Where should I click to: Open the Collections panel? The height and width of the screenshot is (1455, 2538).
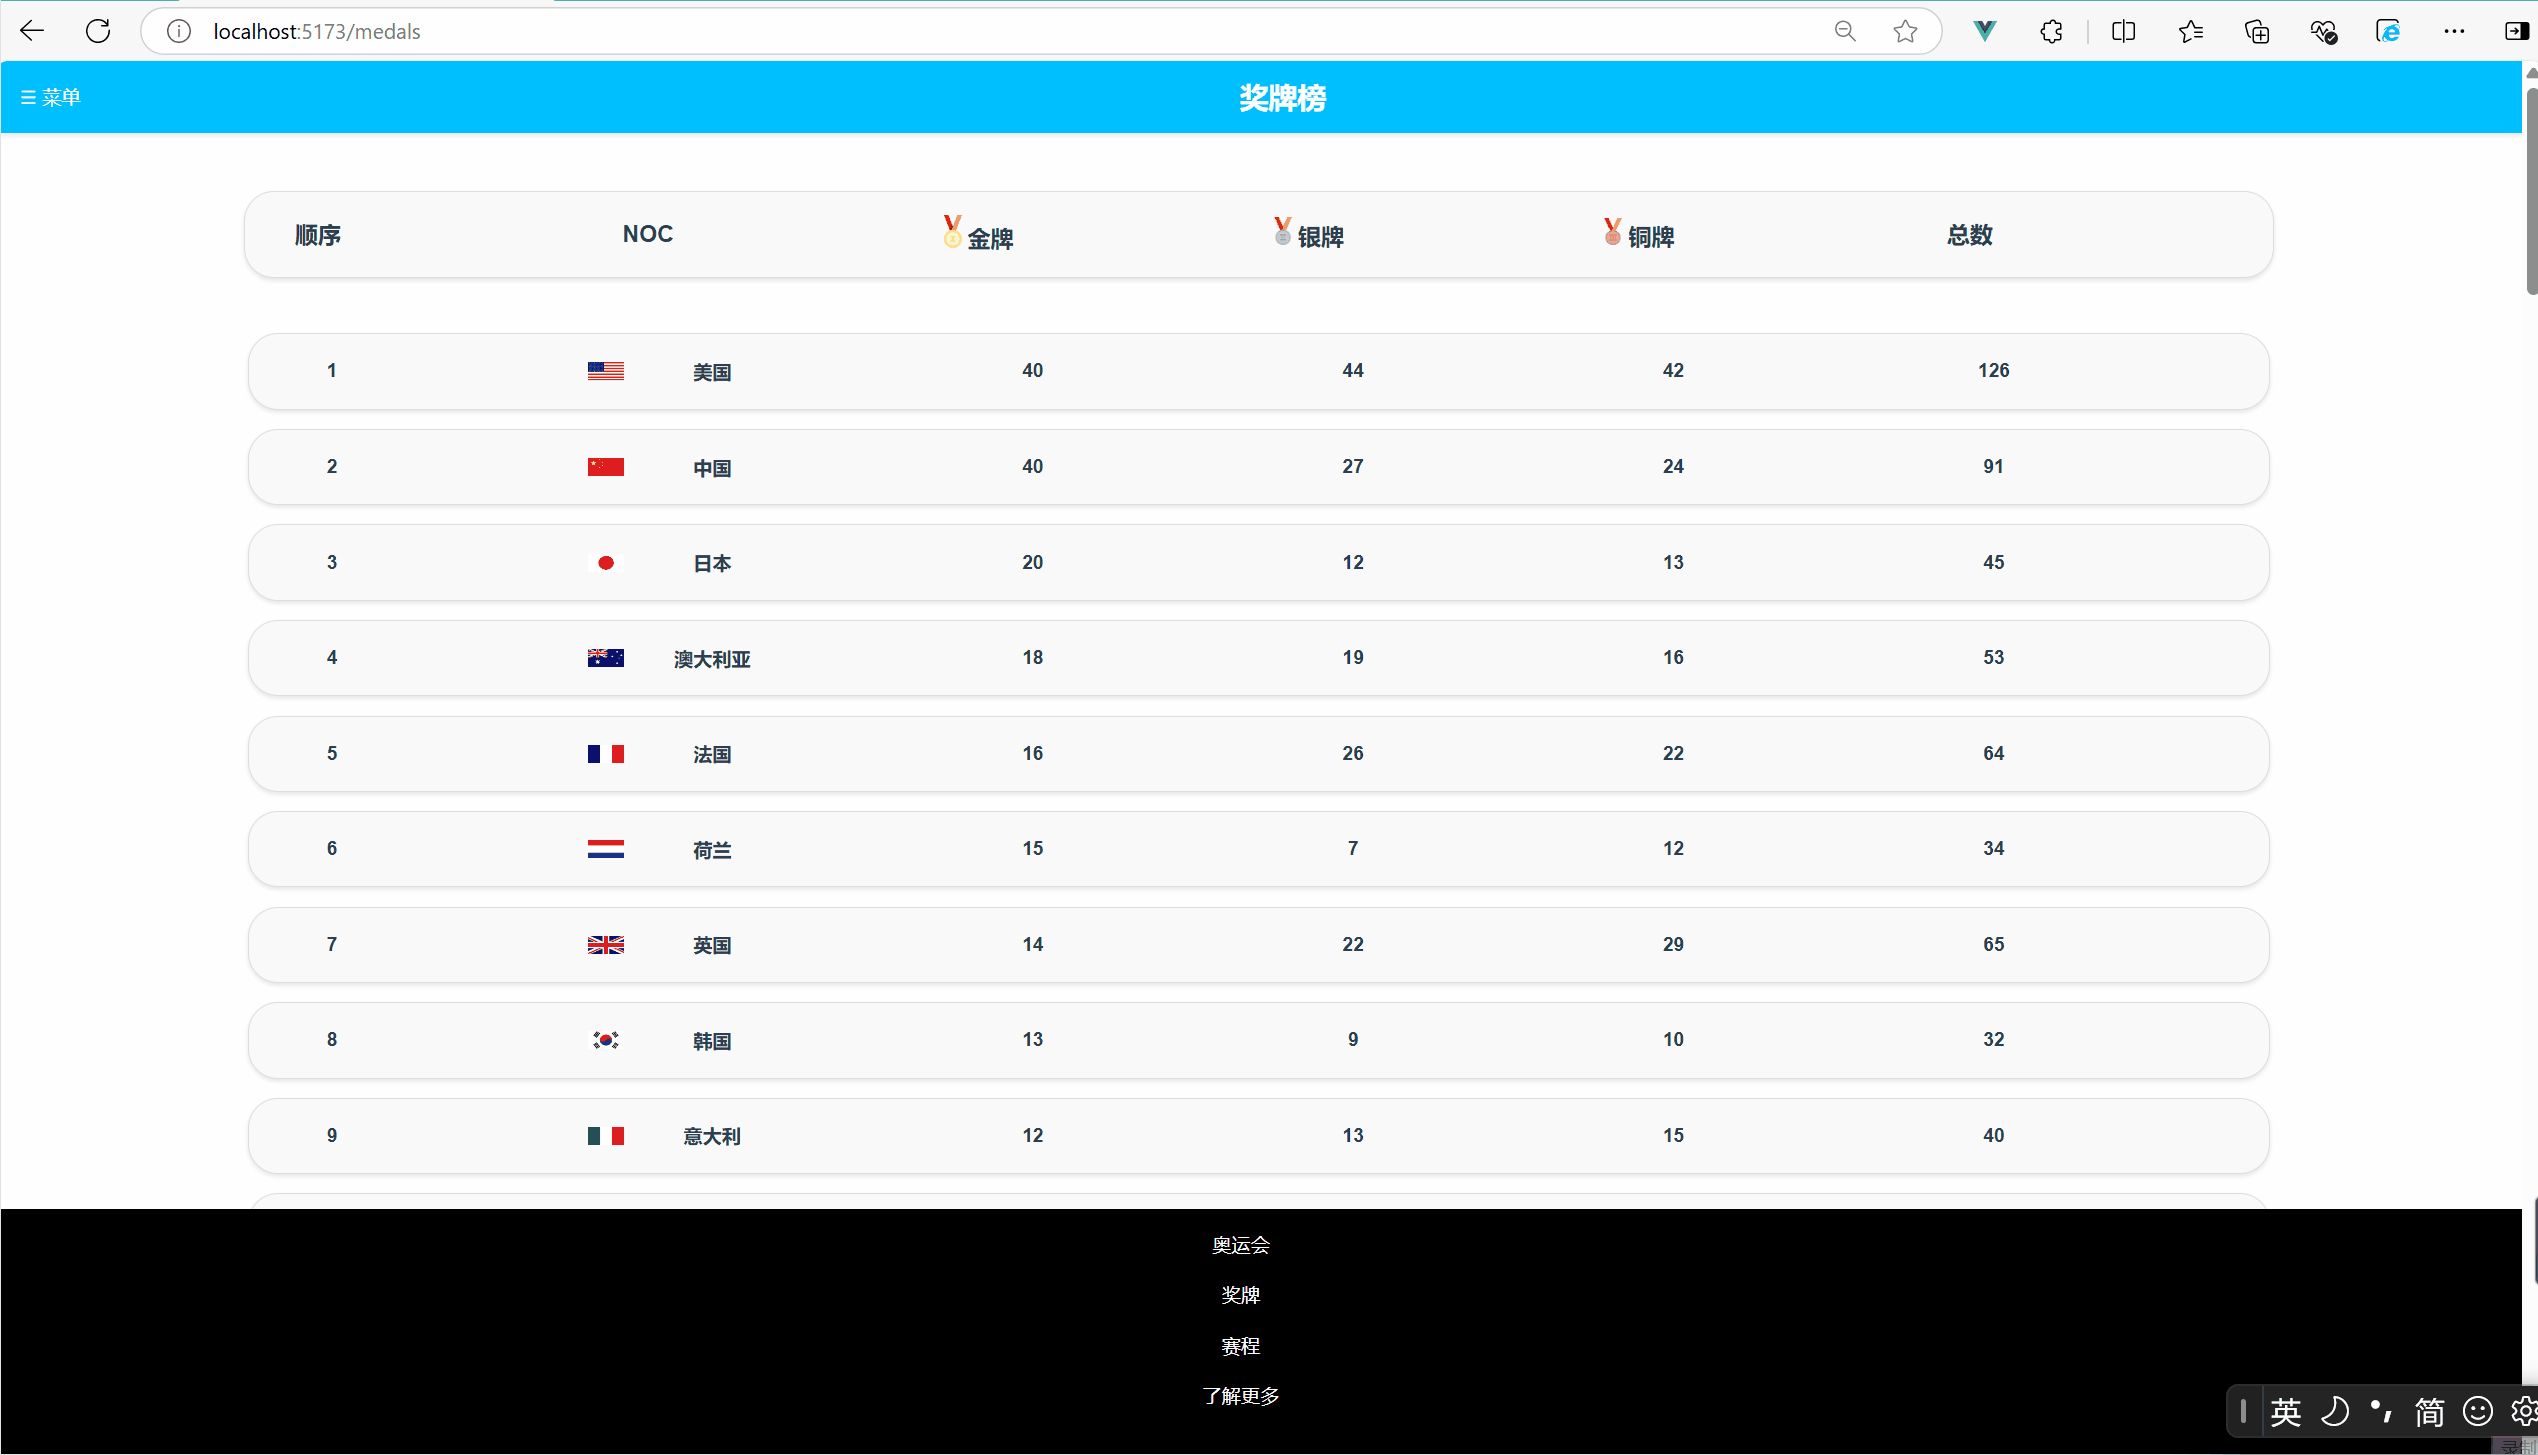coord(2257,31)
